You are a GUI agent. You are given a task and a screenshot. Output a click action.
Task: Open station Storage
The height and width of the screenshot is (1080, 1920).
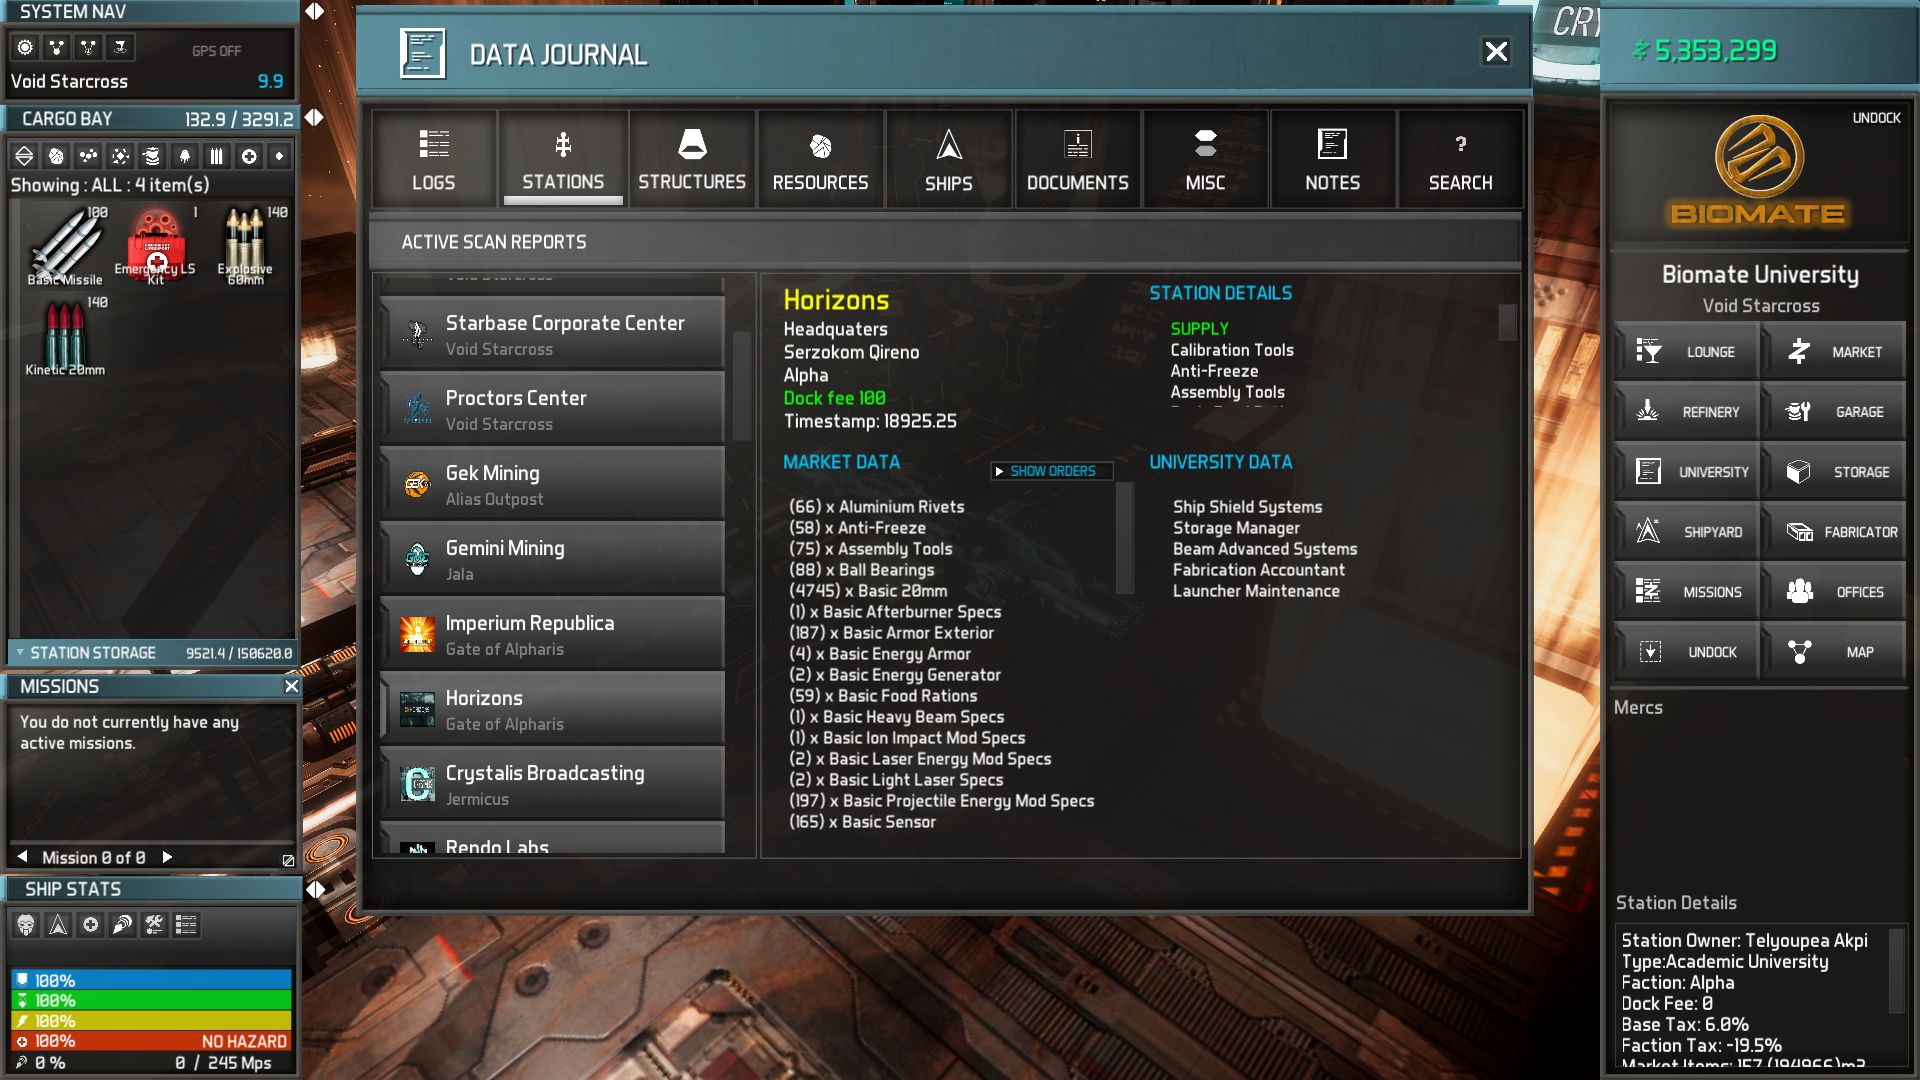(x=1834, y=472)
